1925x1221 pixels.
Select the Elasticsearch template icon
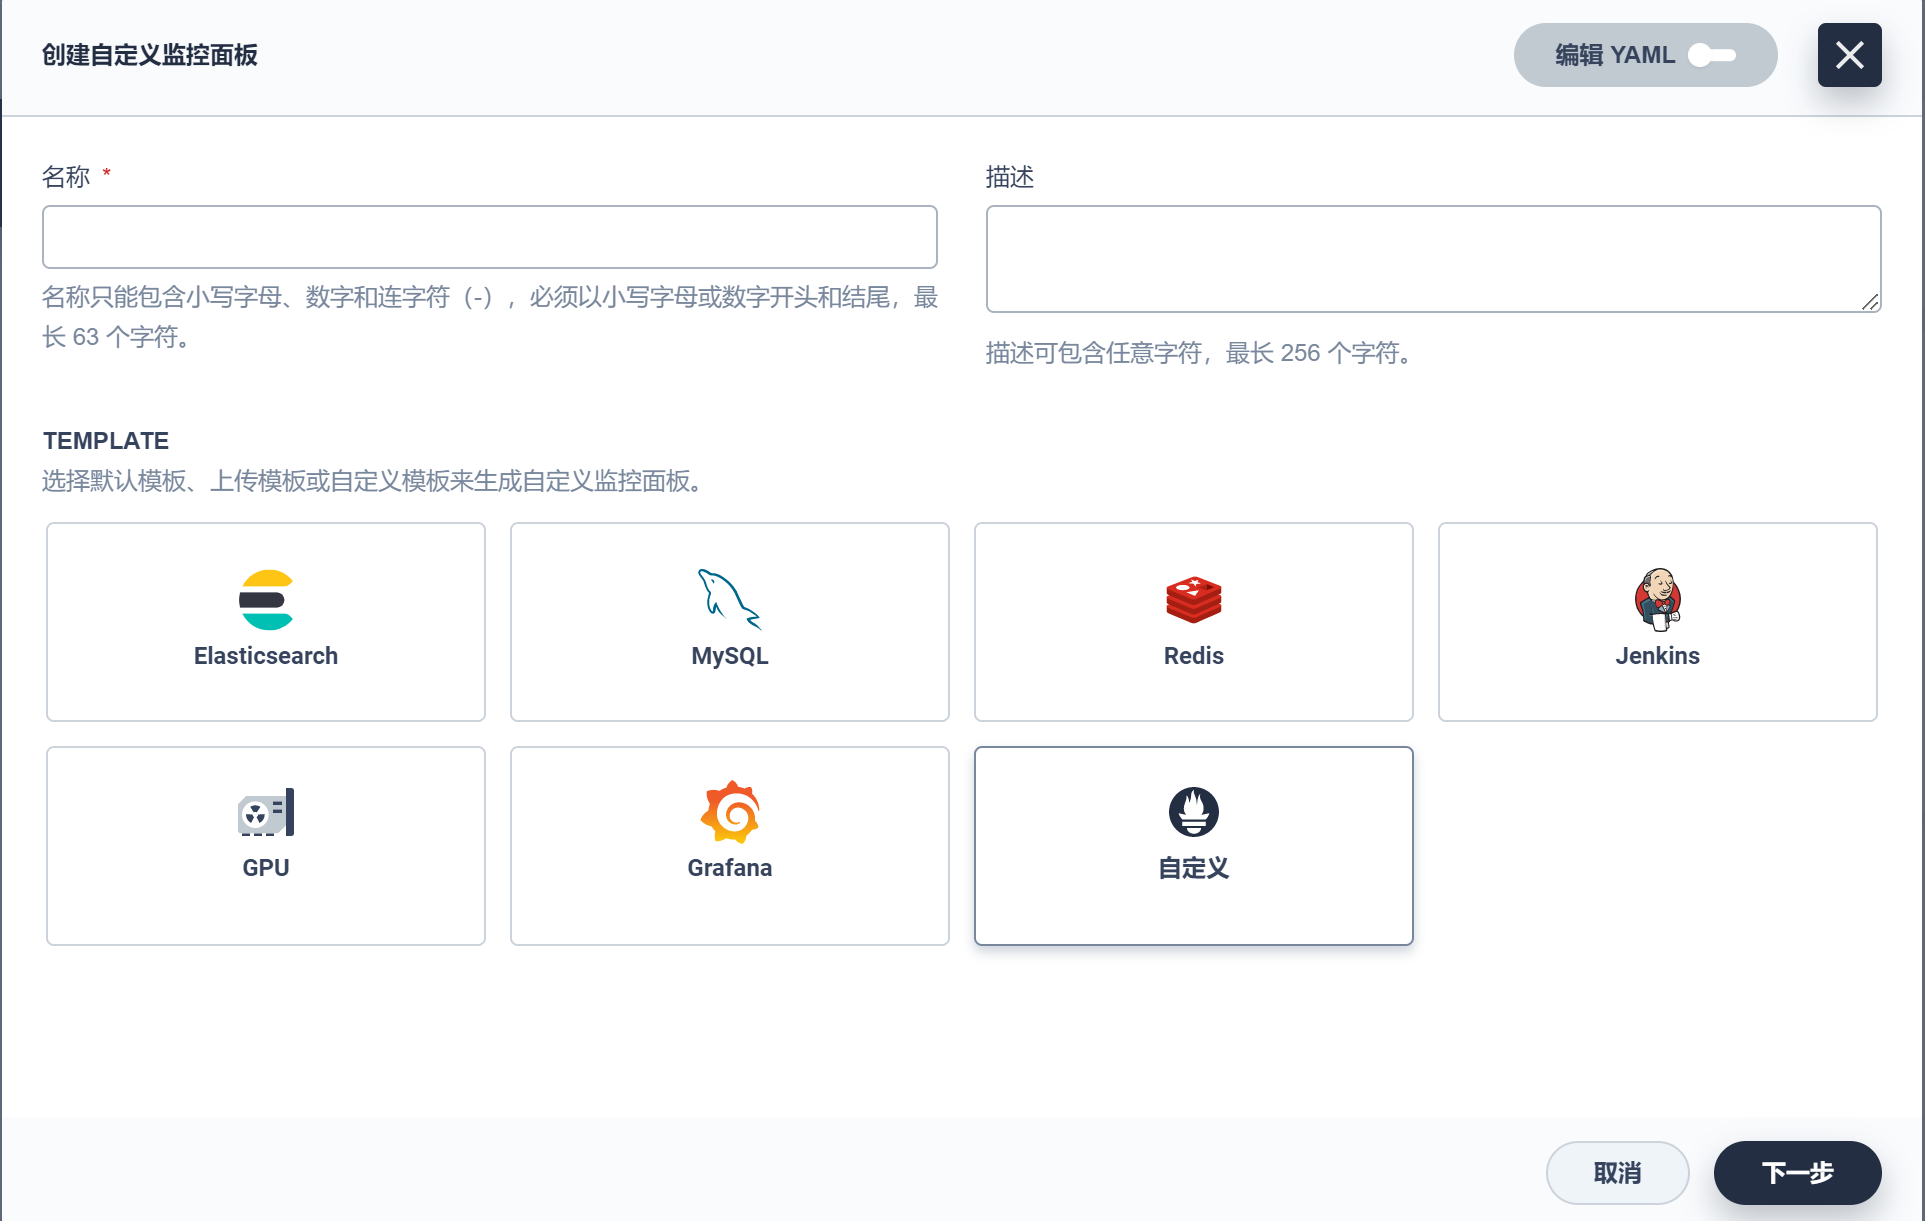pos(266,600)
